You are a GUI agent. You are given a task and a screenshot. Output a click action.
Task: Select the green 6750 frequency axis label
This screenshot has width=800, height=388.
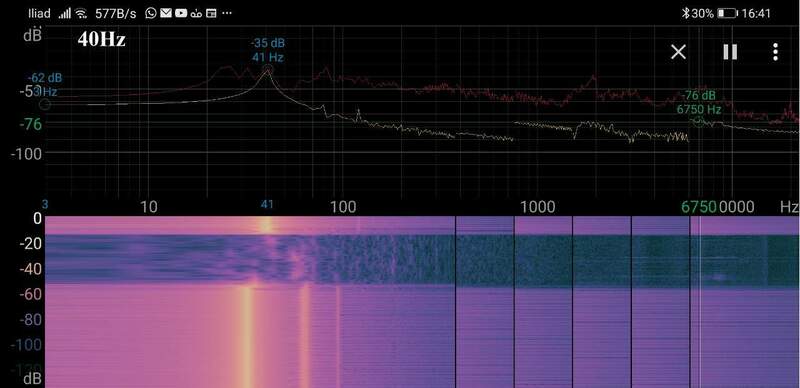[x=699, y=207]
